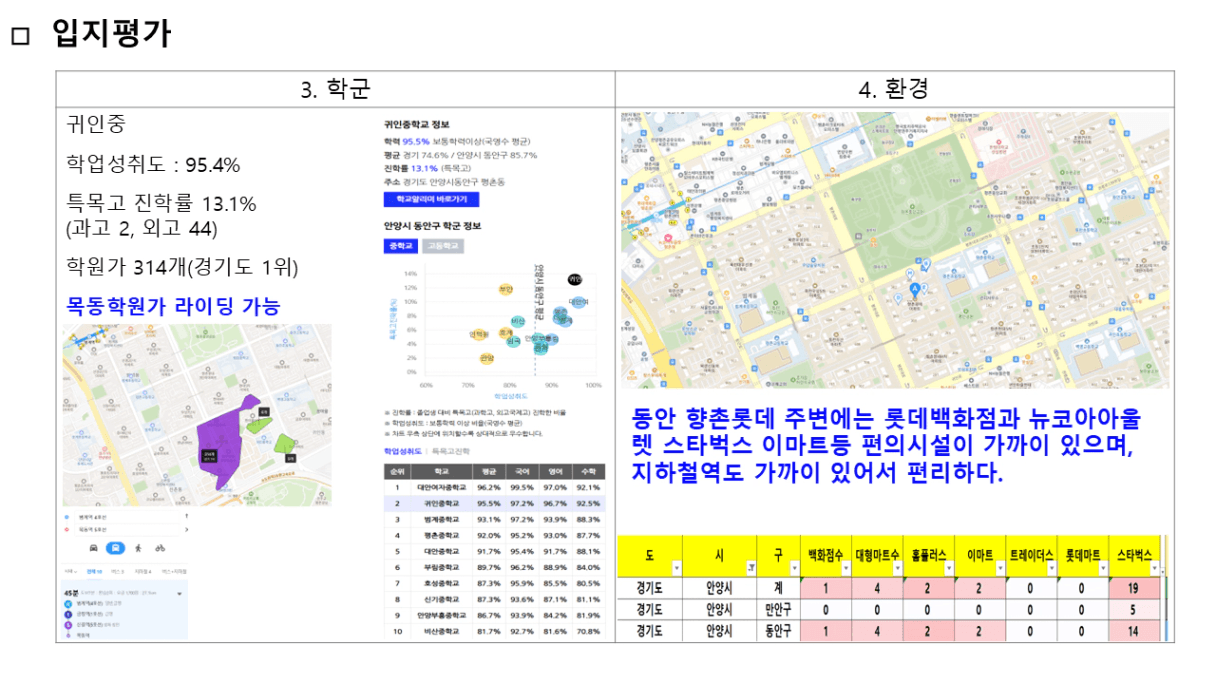Viewport: 1216px width, 684px height.
Task: Open the 대형마트수 column filter dropdown
Action: coord(898,568)
